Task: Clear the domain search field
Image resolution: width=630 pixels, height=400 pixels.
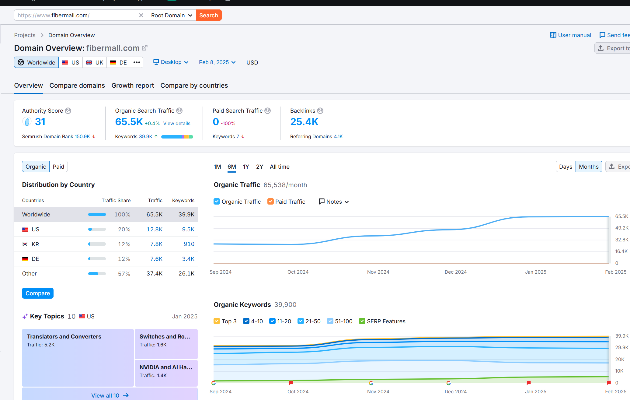Action: pyautogui.click(x=141, y=15)
